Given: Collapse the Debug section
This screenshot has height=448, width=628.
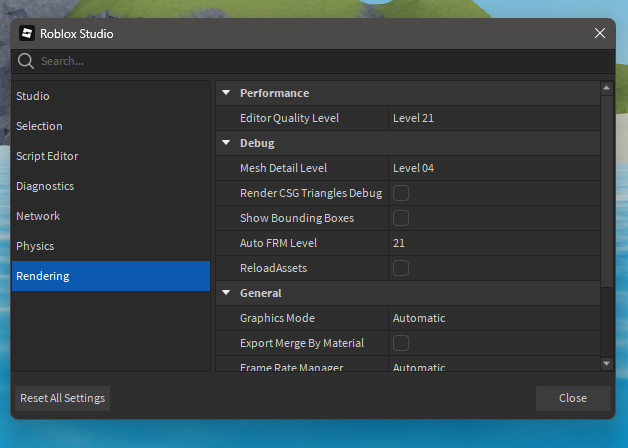Looking at the screenshot, I should click(226, 143).
